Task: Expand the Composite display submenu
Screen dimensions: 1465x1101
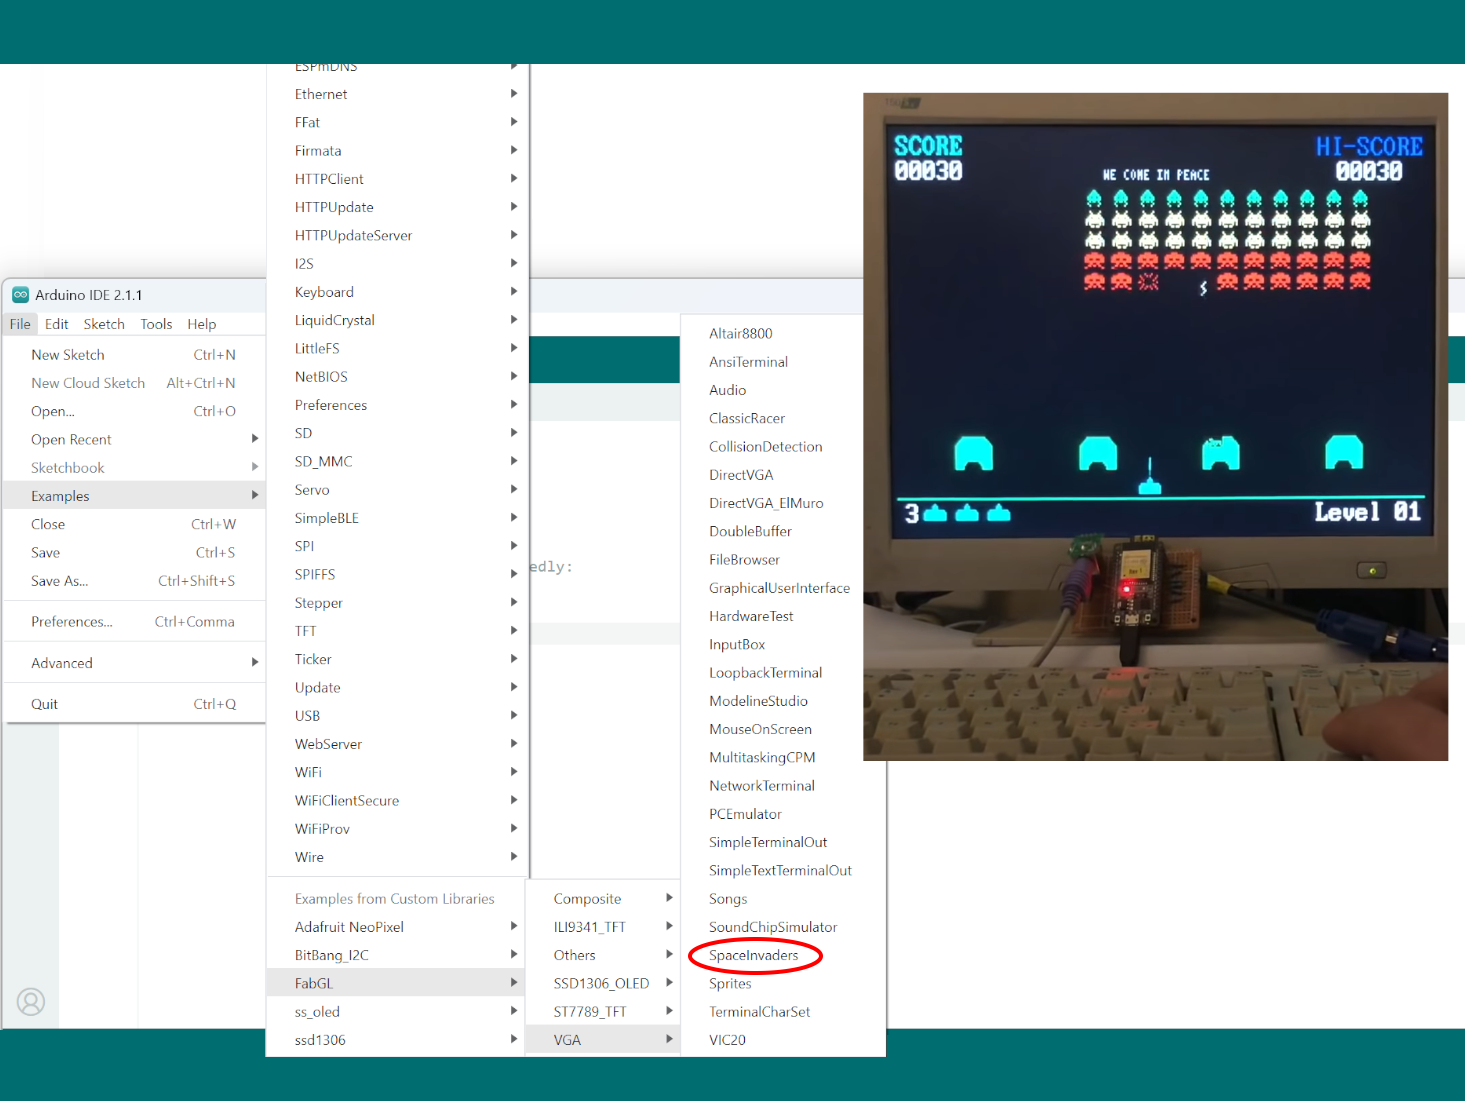Action: [588, 898]
